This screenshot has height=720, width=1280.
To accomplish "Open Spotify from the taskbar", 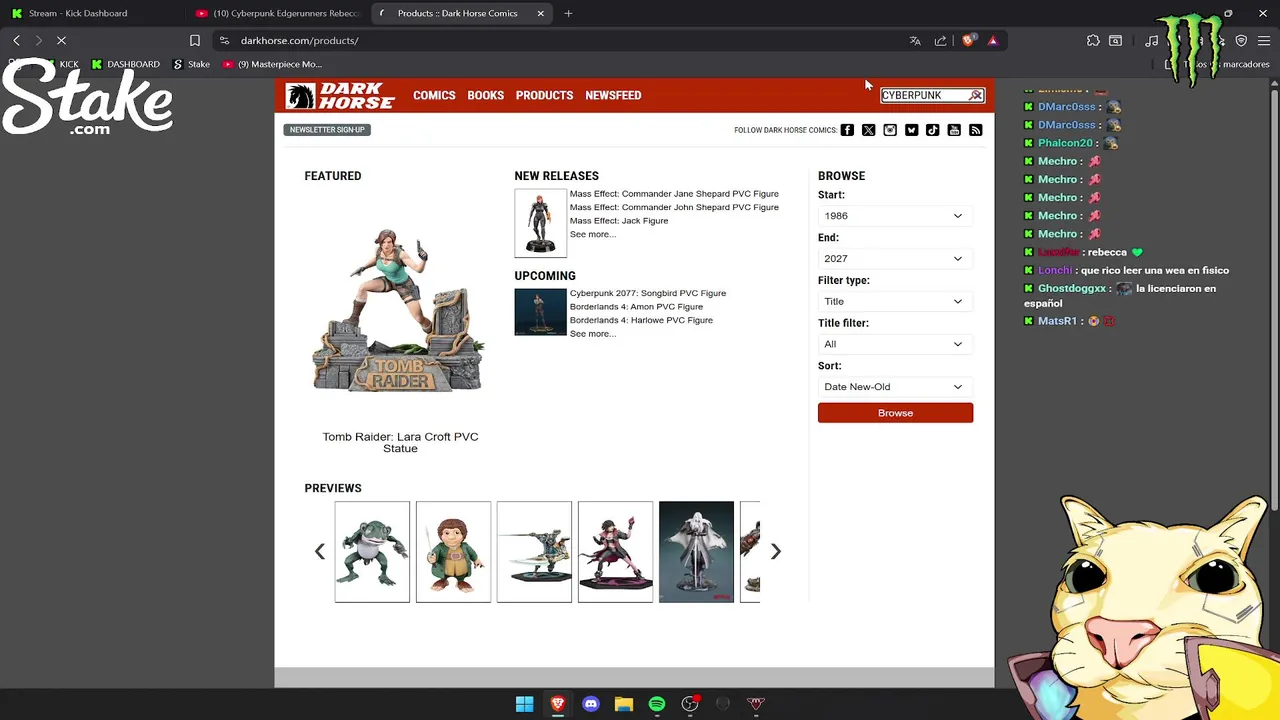I will pyautogui.click(x=657, y=704).
